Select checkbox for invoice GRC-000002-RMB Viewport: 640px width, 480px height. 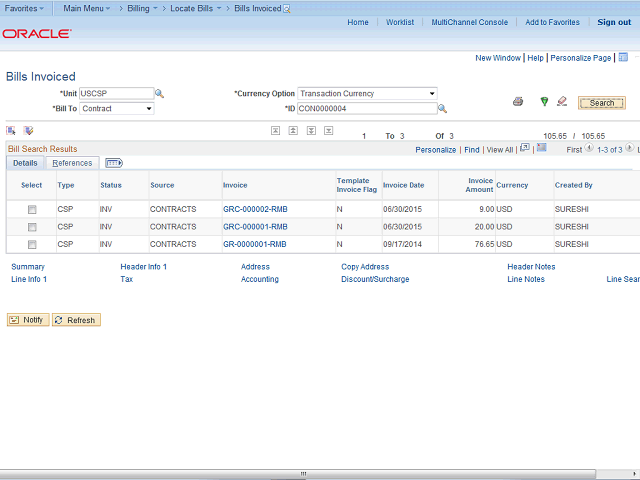tap(32, 210)
